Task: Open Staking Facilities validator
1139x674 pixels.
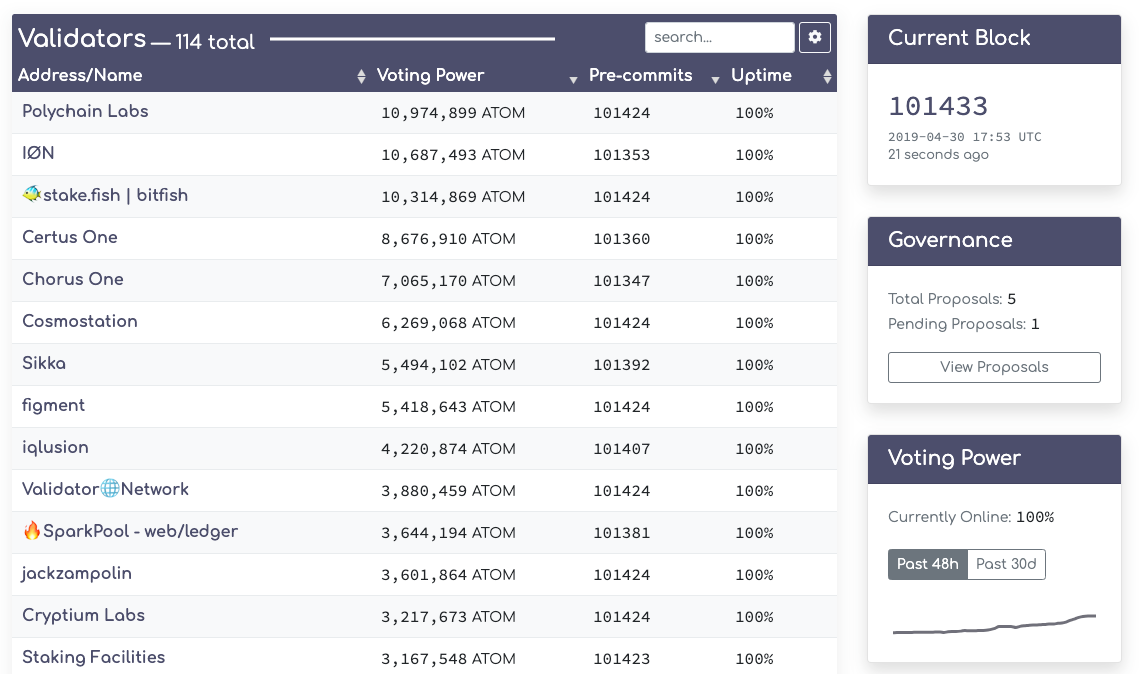Action: (x=94, y=657)
